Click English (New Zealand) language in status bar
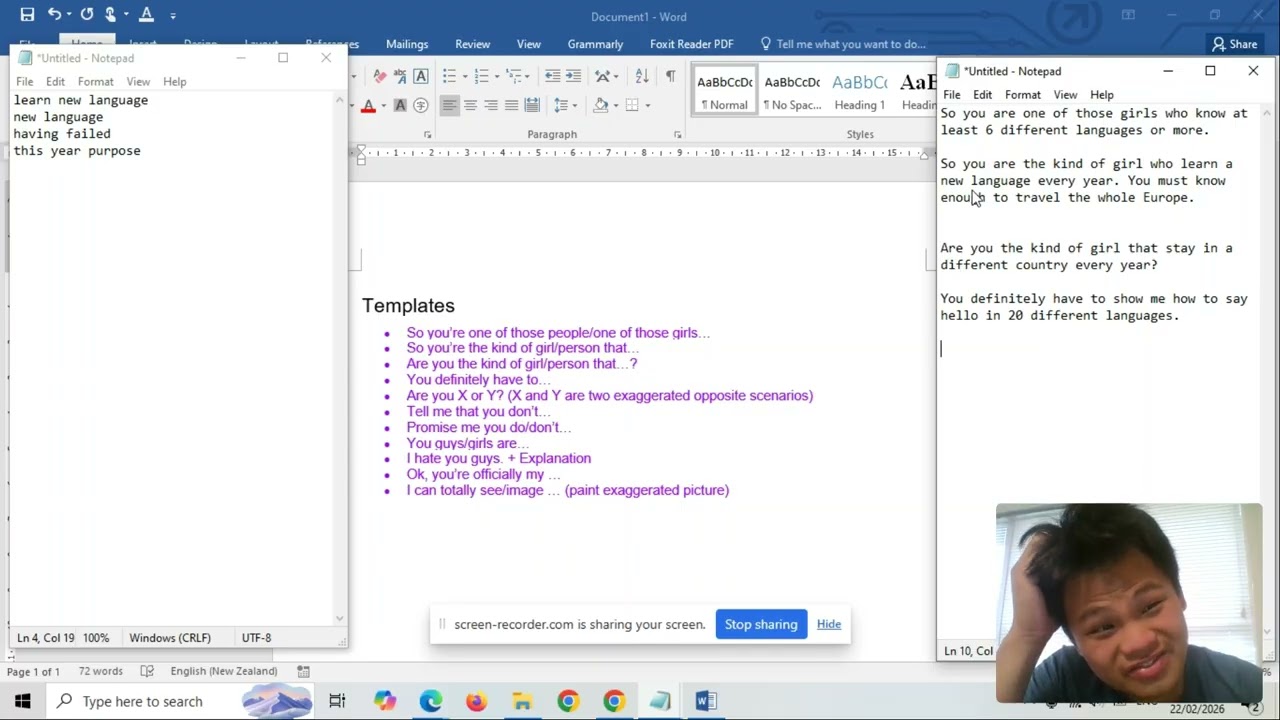The height and width of the screenshot is (720, 1280). [223, 671]
